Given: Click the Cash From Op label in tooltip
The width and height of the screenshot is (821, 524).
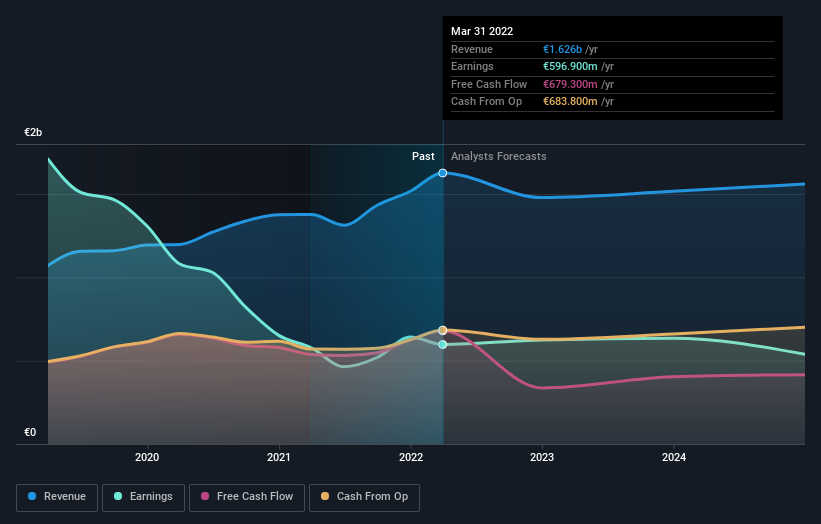Looking at the screenshot, I should click(x=486, y=102).
